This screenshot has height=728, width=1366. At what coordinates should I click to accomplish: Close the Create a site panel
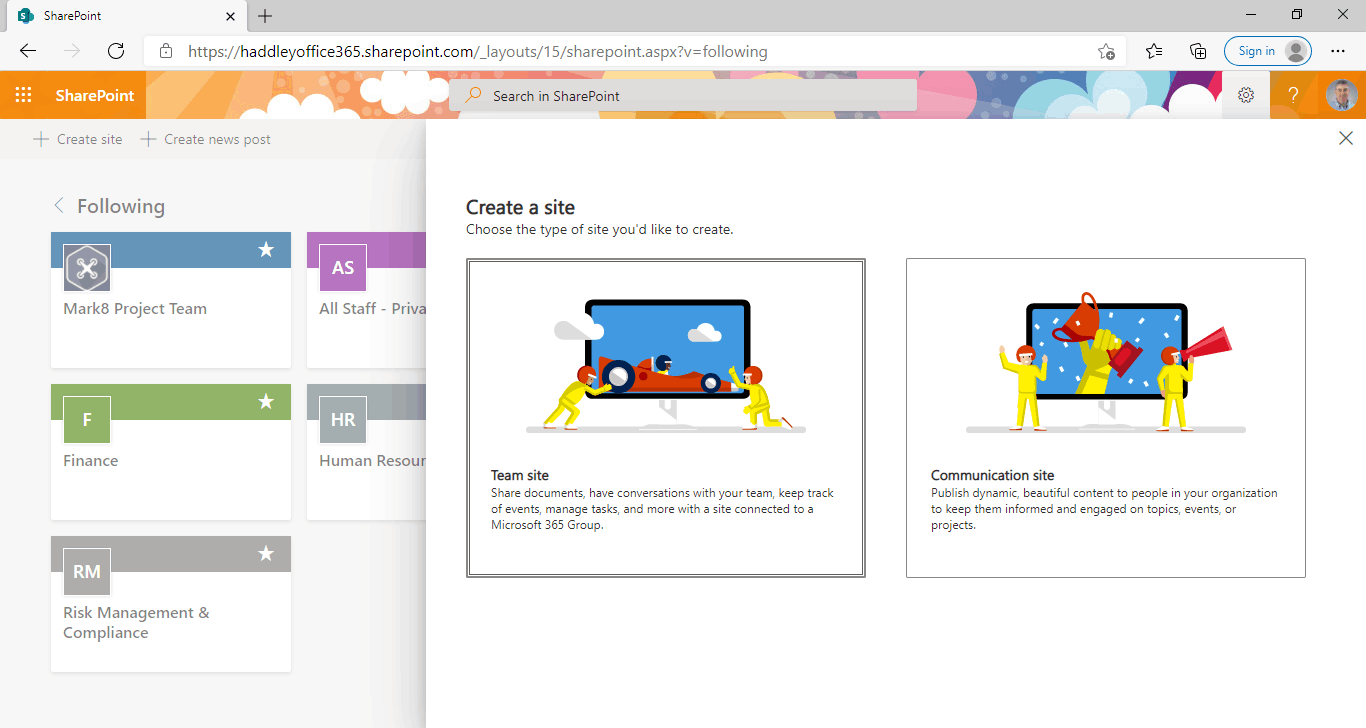1346,139
